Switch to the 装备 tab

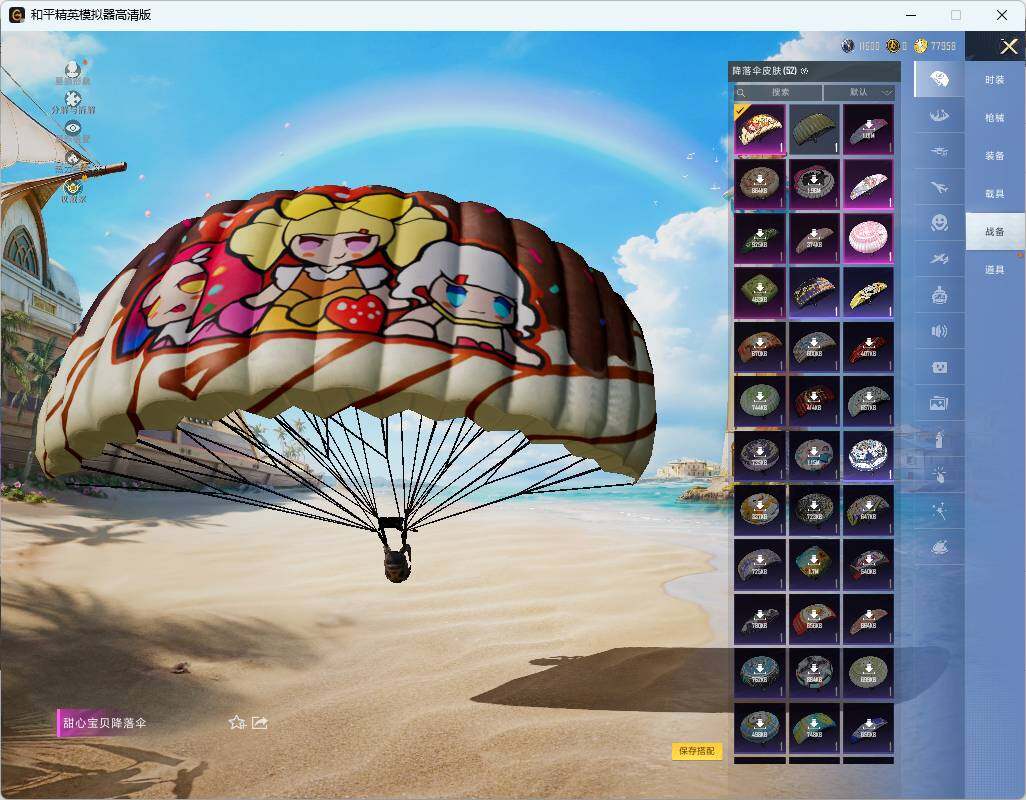coord(995,156)
